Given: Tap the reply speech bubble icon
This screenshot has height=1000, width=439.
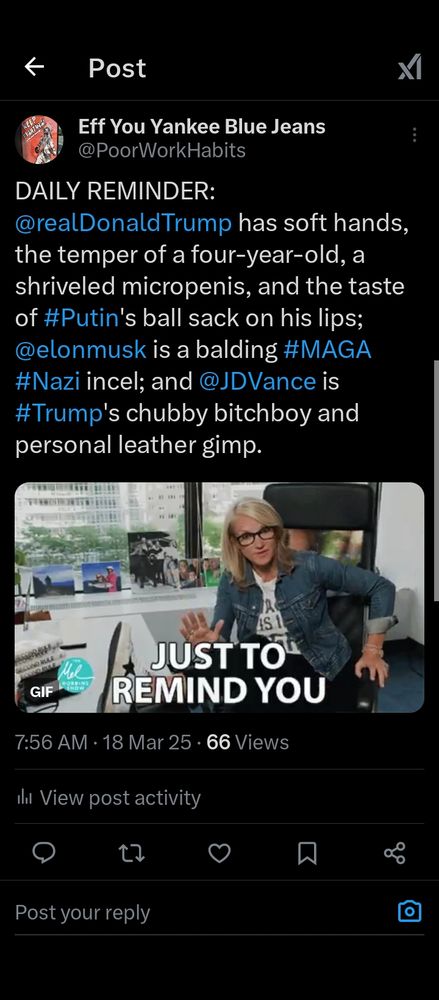Looking at the screenshot, I should point(44,852).
